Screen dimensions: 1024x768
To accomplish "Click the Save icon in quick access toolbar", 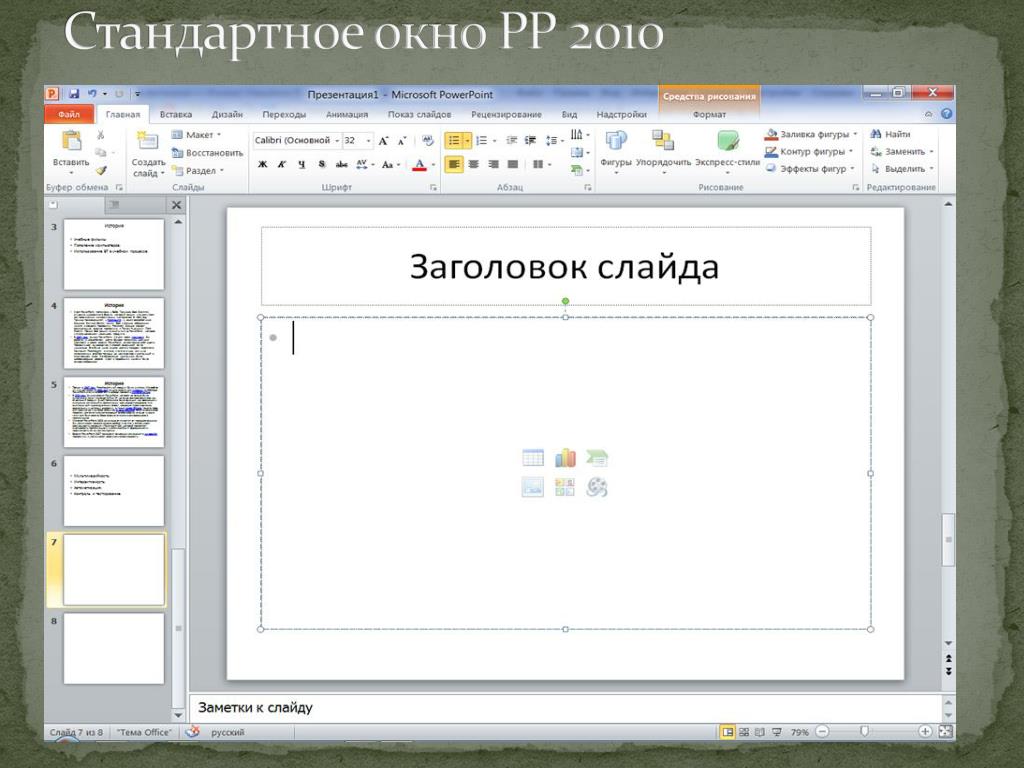I will [74, 94].
